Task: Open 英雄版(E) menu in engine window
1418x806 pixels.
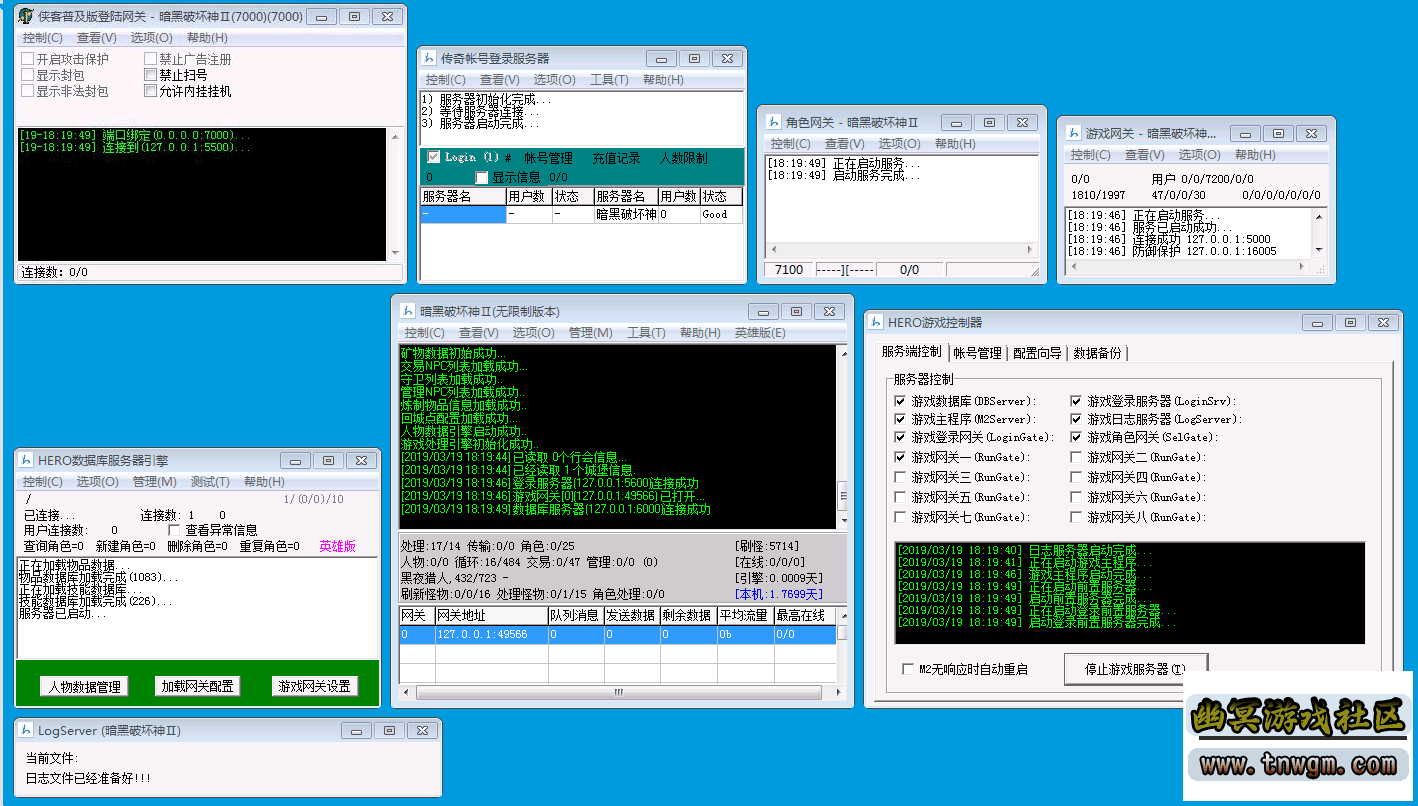Action: point(760,333)
